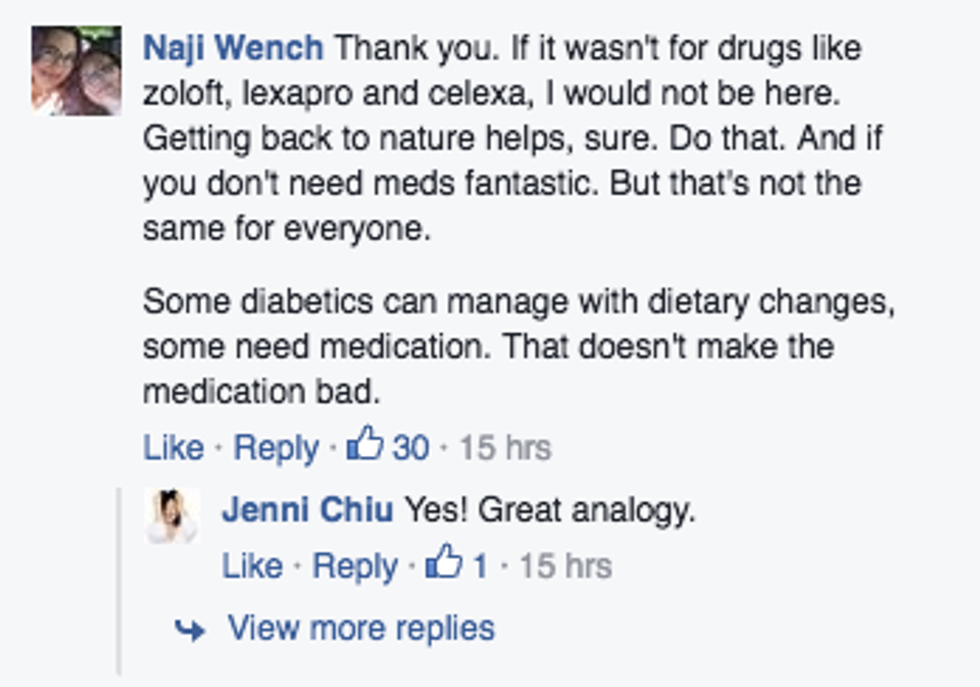980x687 pixels.
Task: Like Naji Wench's comment
Action: (173, 447)
